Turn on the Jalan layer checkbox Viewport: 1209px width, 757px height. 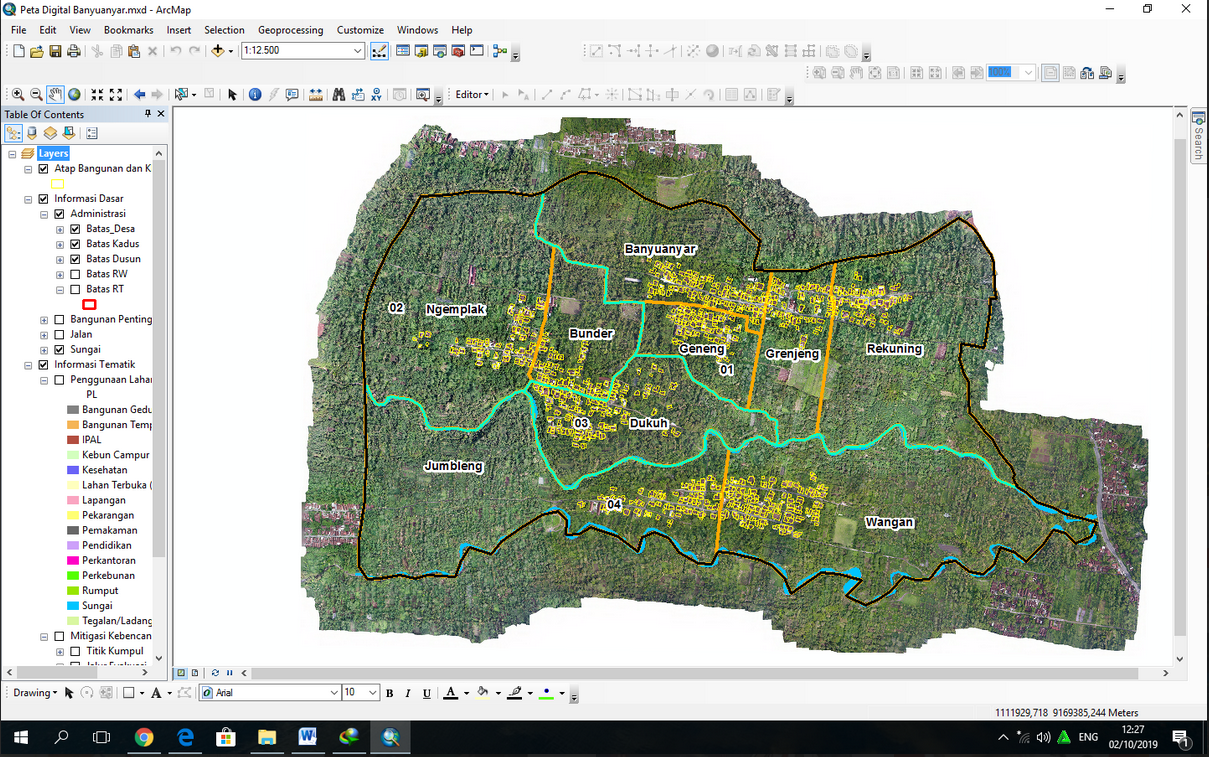[x=59, y=335]
